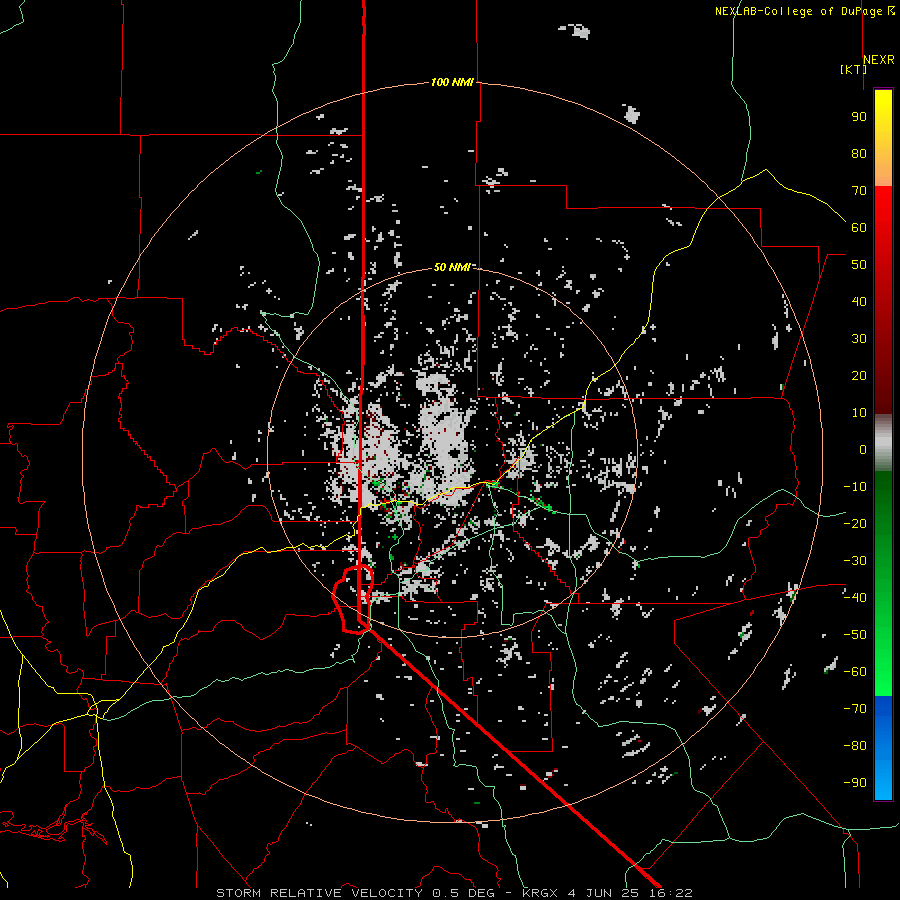Click the 100 NMI range ring label
Image resolution: width=900 pixels, height=900 pixels.
click(x=452, y=82)
